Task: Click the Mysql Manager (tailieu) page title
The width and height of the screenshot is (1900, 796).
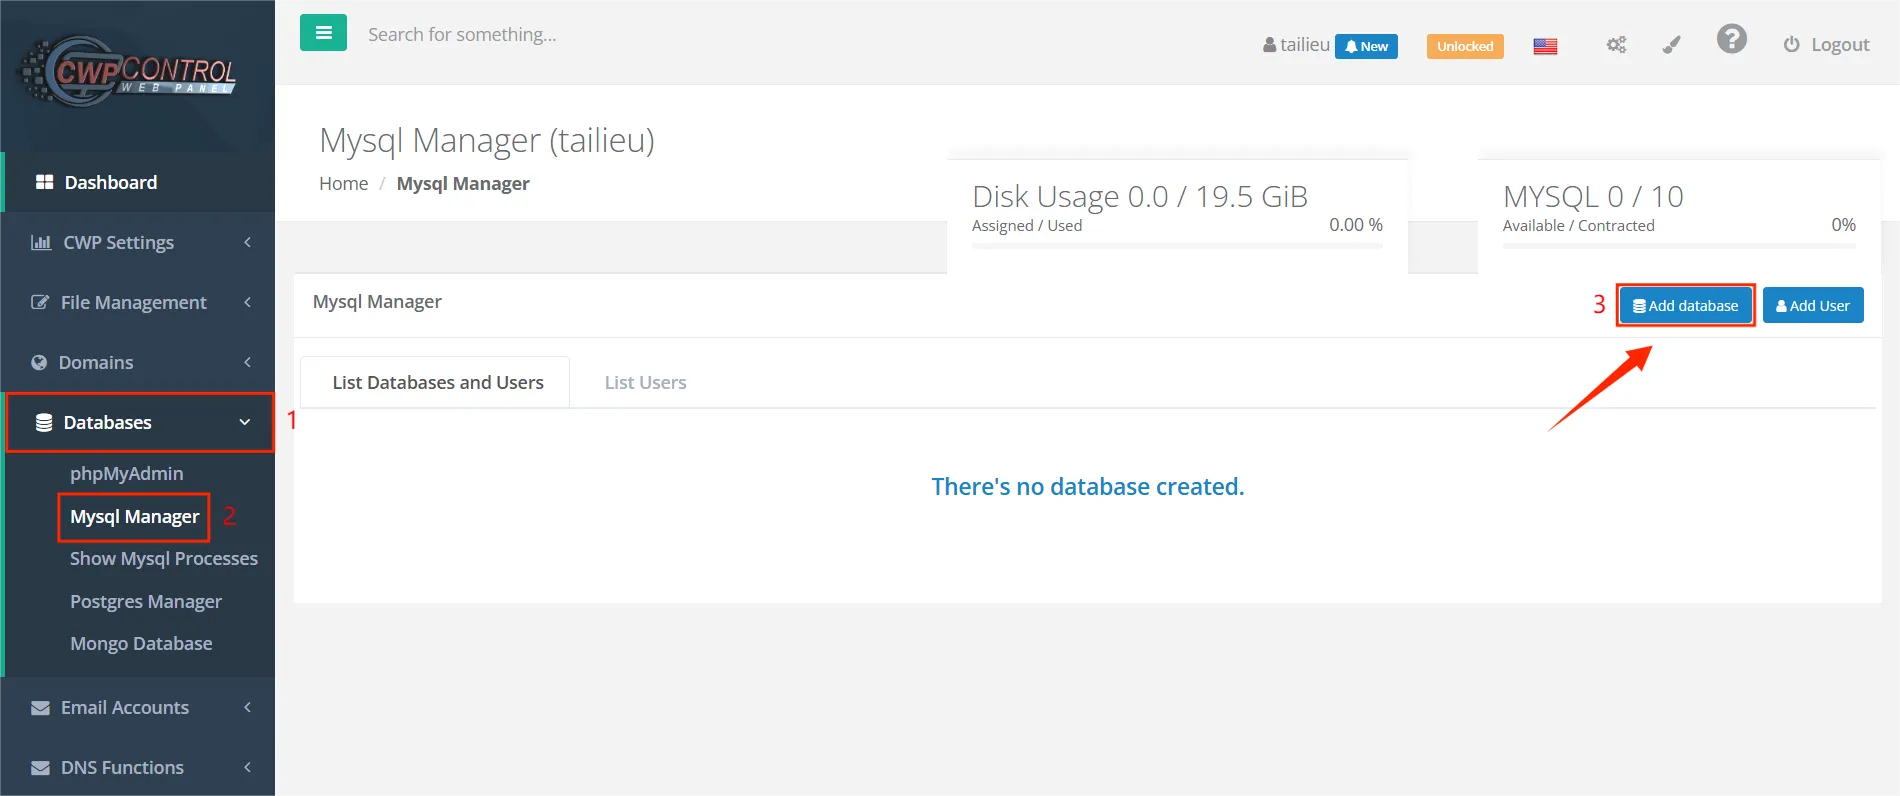Action: [487, 140]
